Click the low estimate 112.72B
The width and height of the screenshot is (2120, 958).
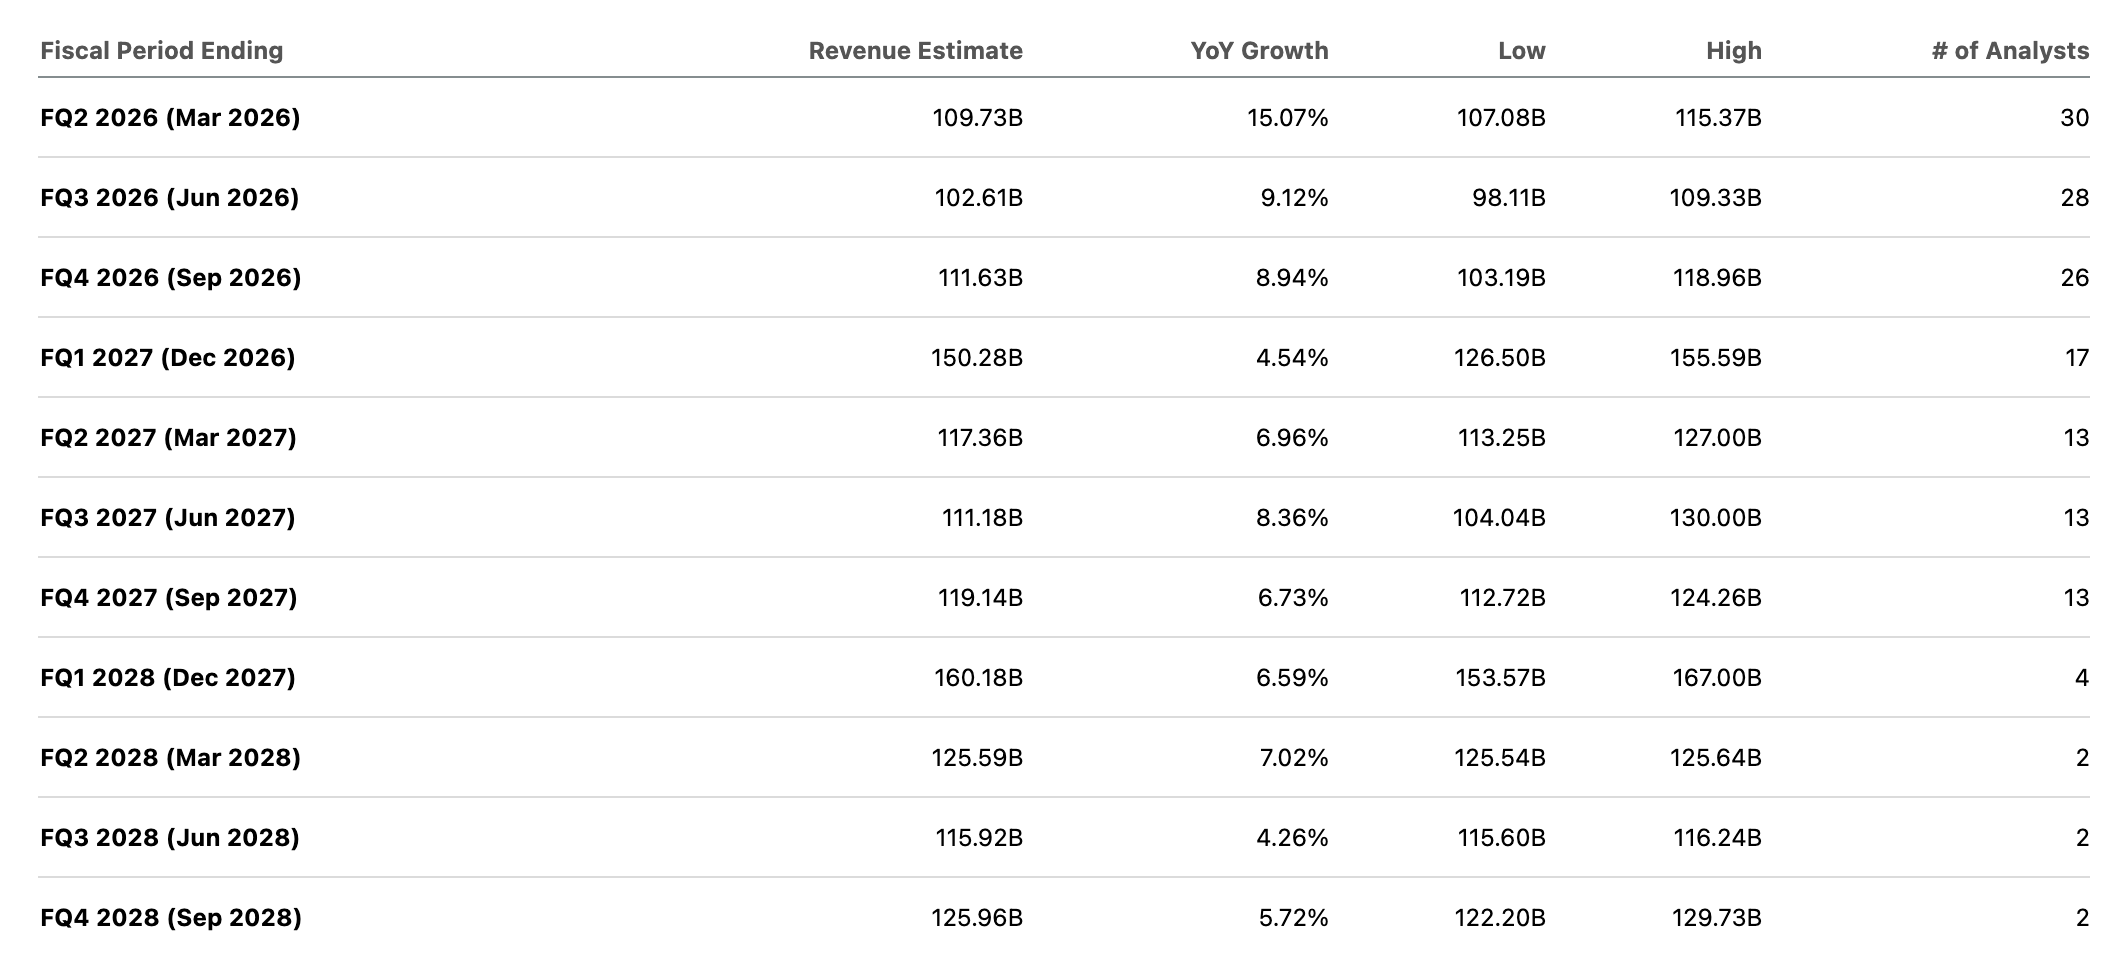[1502, 598]
